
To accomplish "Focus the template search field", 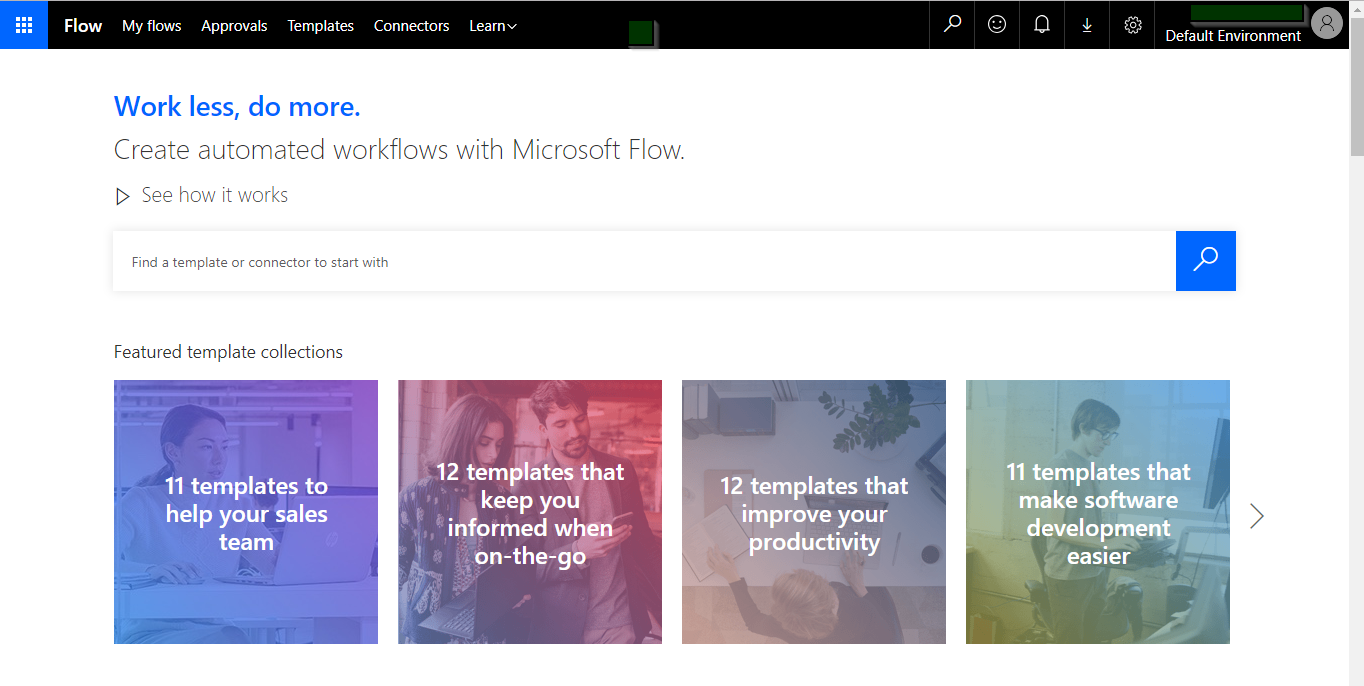I will pos(644,261).
